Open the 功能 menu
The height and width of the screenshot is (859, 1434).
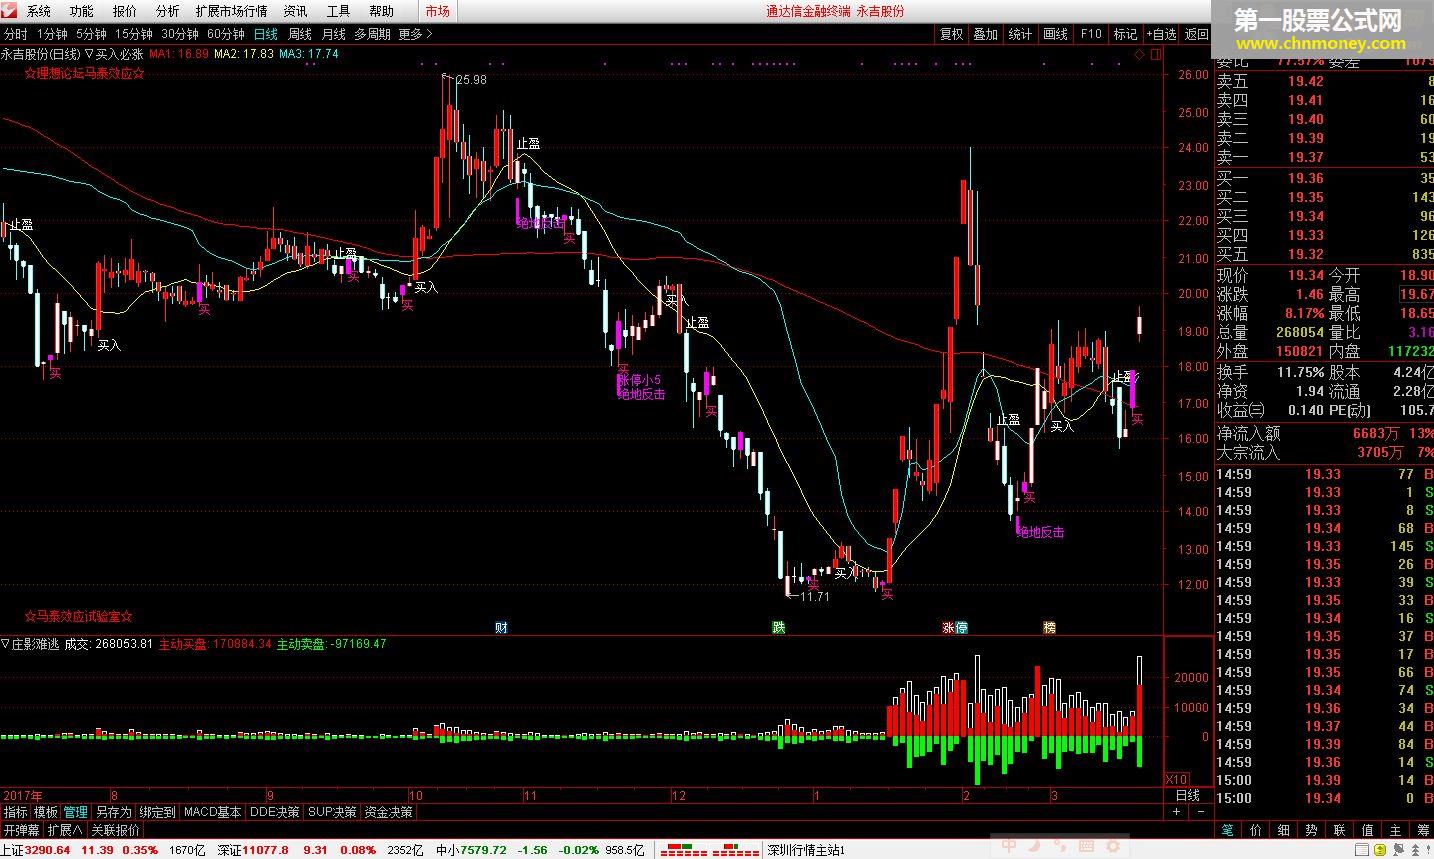(x=82, y=11)
